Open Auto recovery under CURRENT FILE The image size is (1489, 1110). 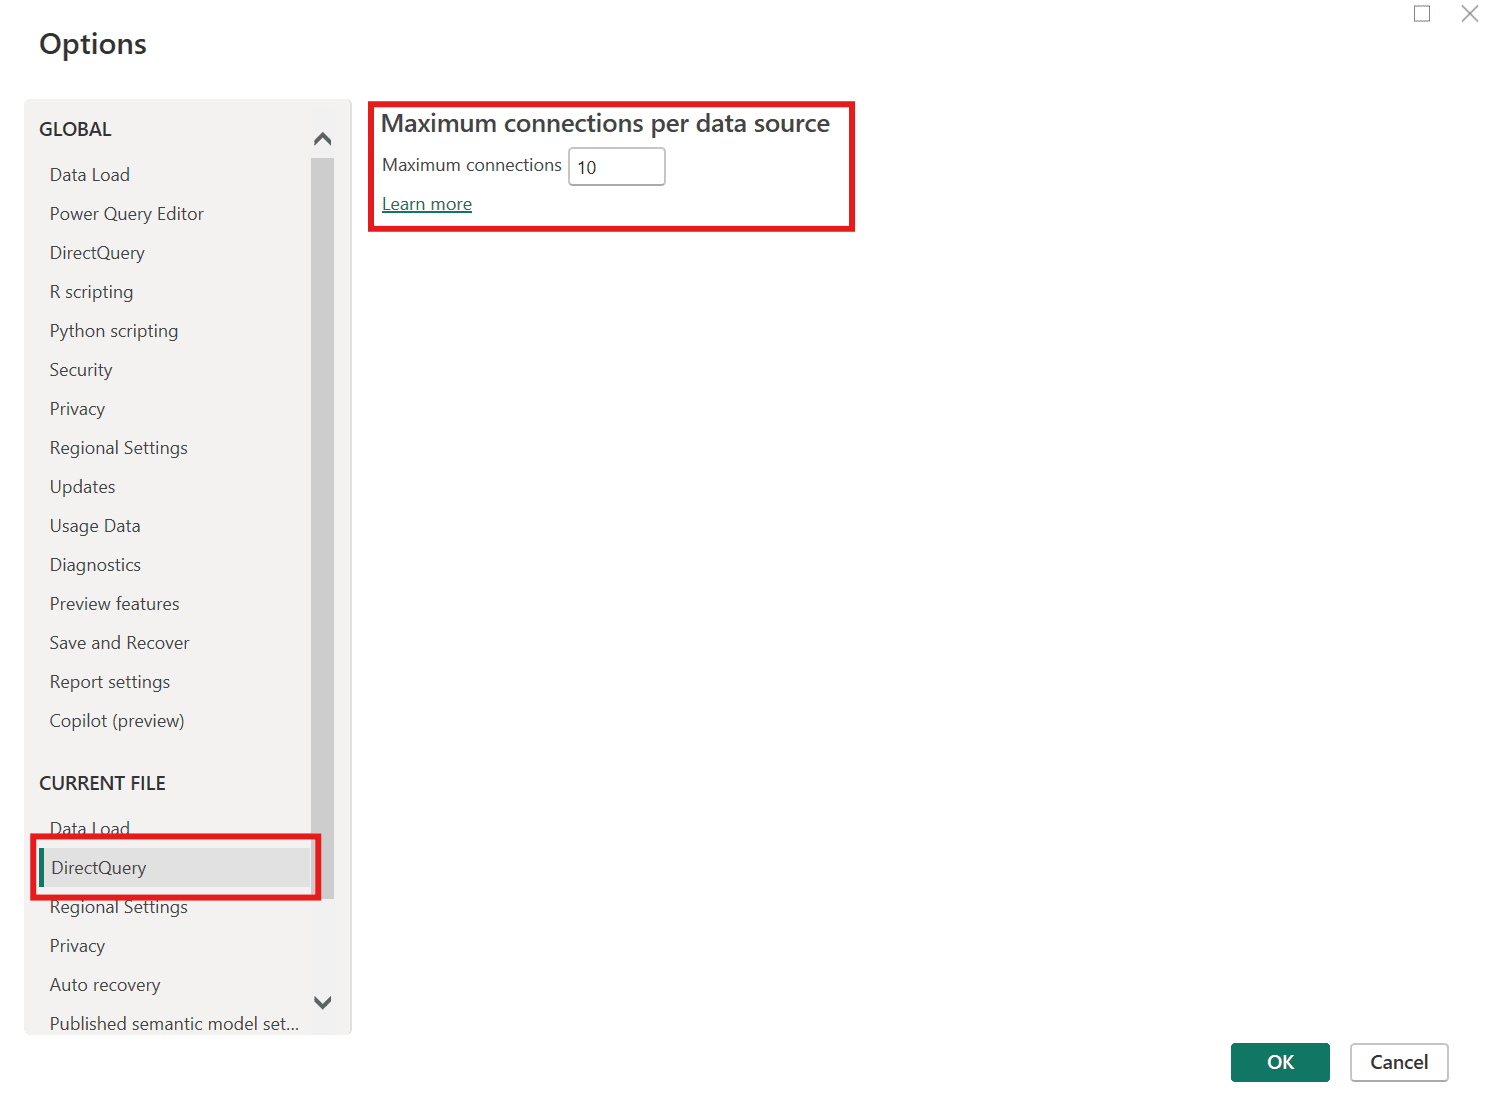click(105, 985)
